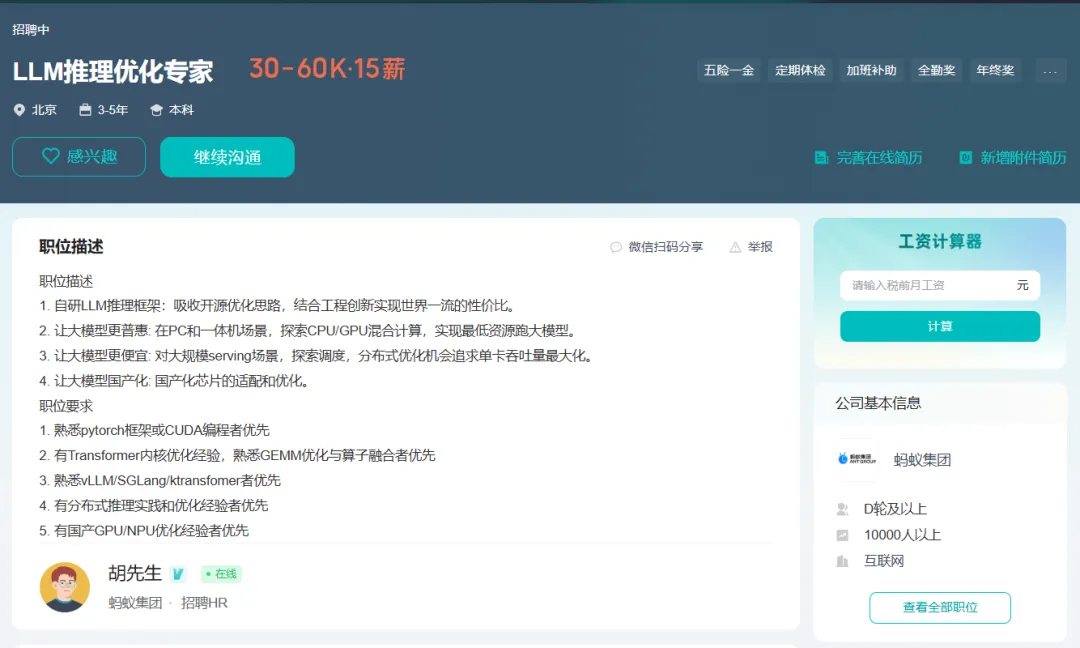Click the 完善在线简历 document icon
Viewport: 1080px width, 648px height.
(821, 158)
